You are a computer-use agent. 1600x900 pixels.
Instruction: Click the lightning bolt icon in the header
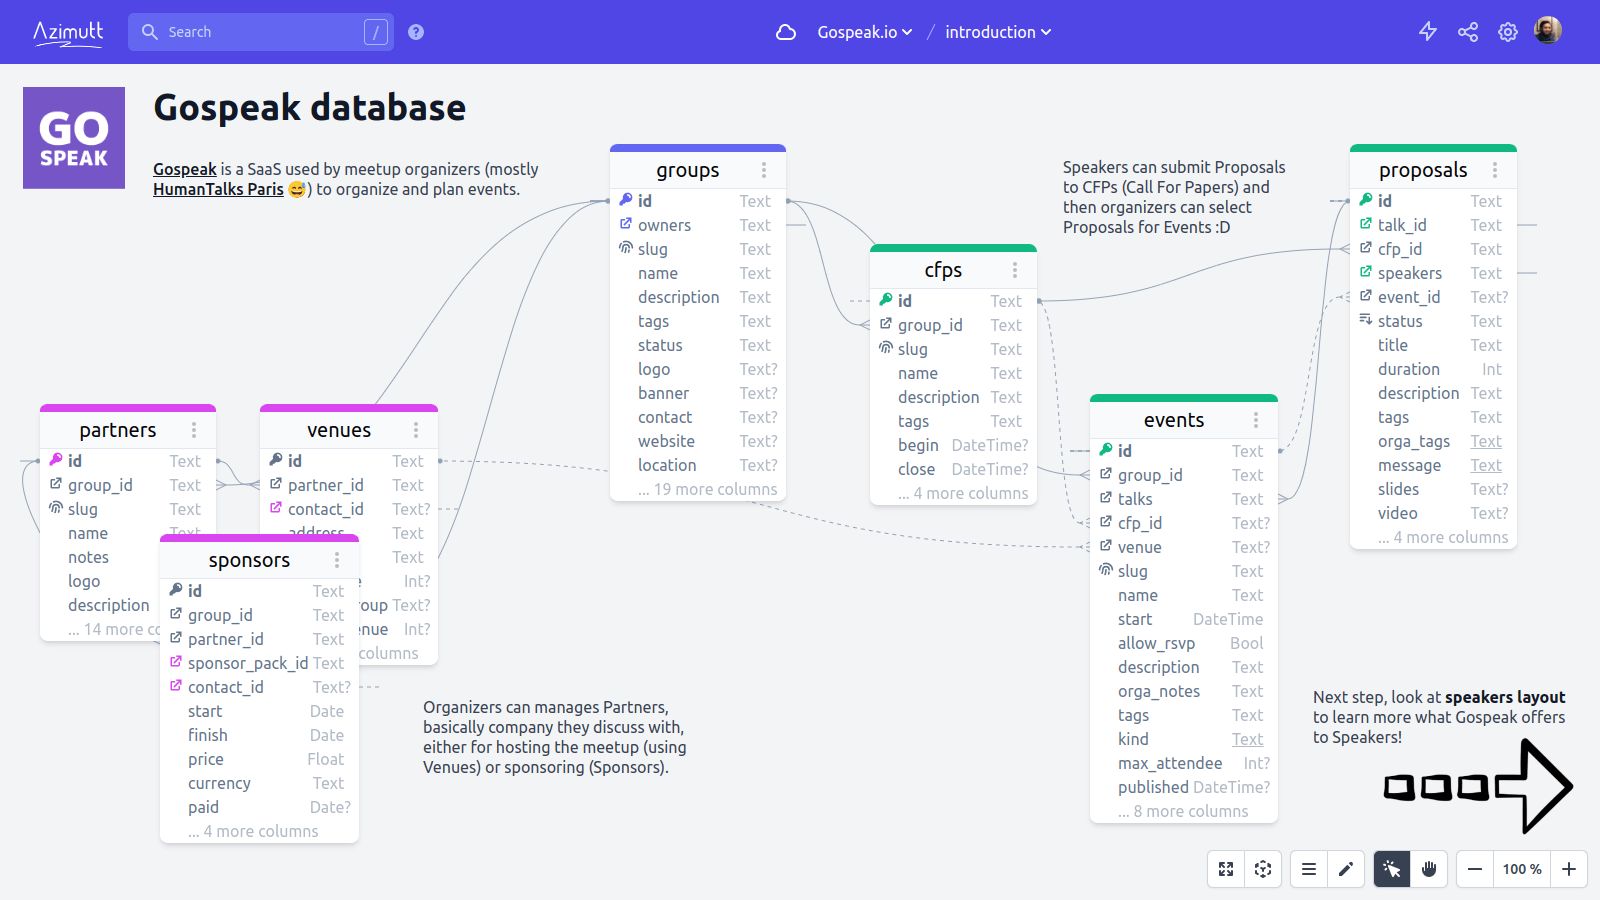(1428, 31)
